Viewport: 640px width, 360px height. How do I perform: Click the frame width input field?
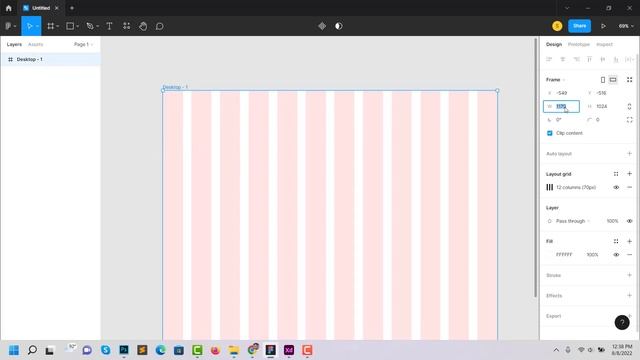[561, 107]
